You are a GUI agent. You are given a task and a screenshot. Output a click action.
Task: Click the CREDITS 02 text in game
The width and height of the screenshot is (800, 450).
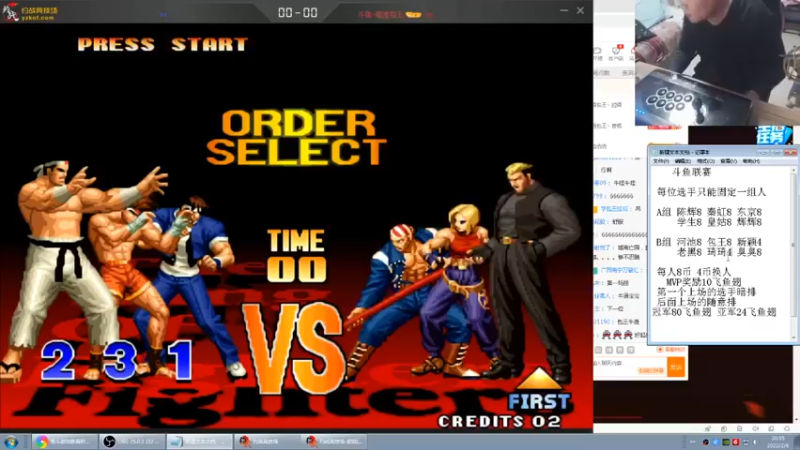(x=499, y=421)
